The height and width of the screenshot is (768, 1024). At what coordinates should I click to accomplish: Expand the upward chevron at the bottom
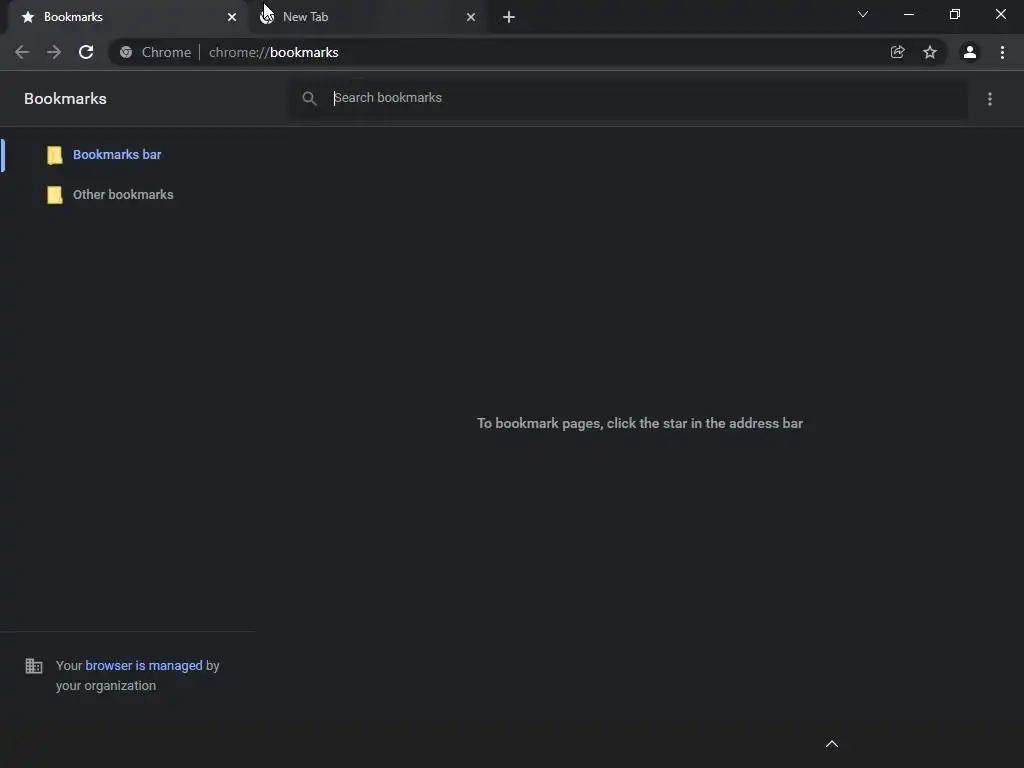(832, 744)
